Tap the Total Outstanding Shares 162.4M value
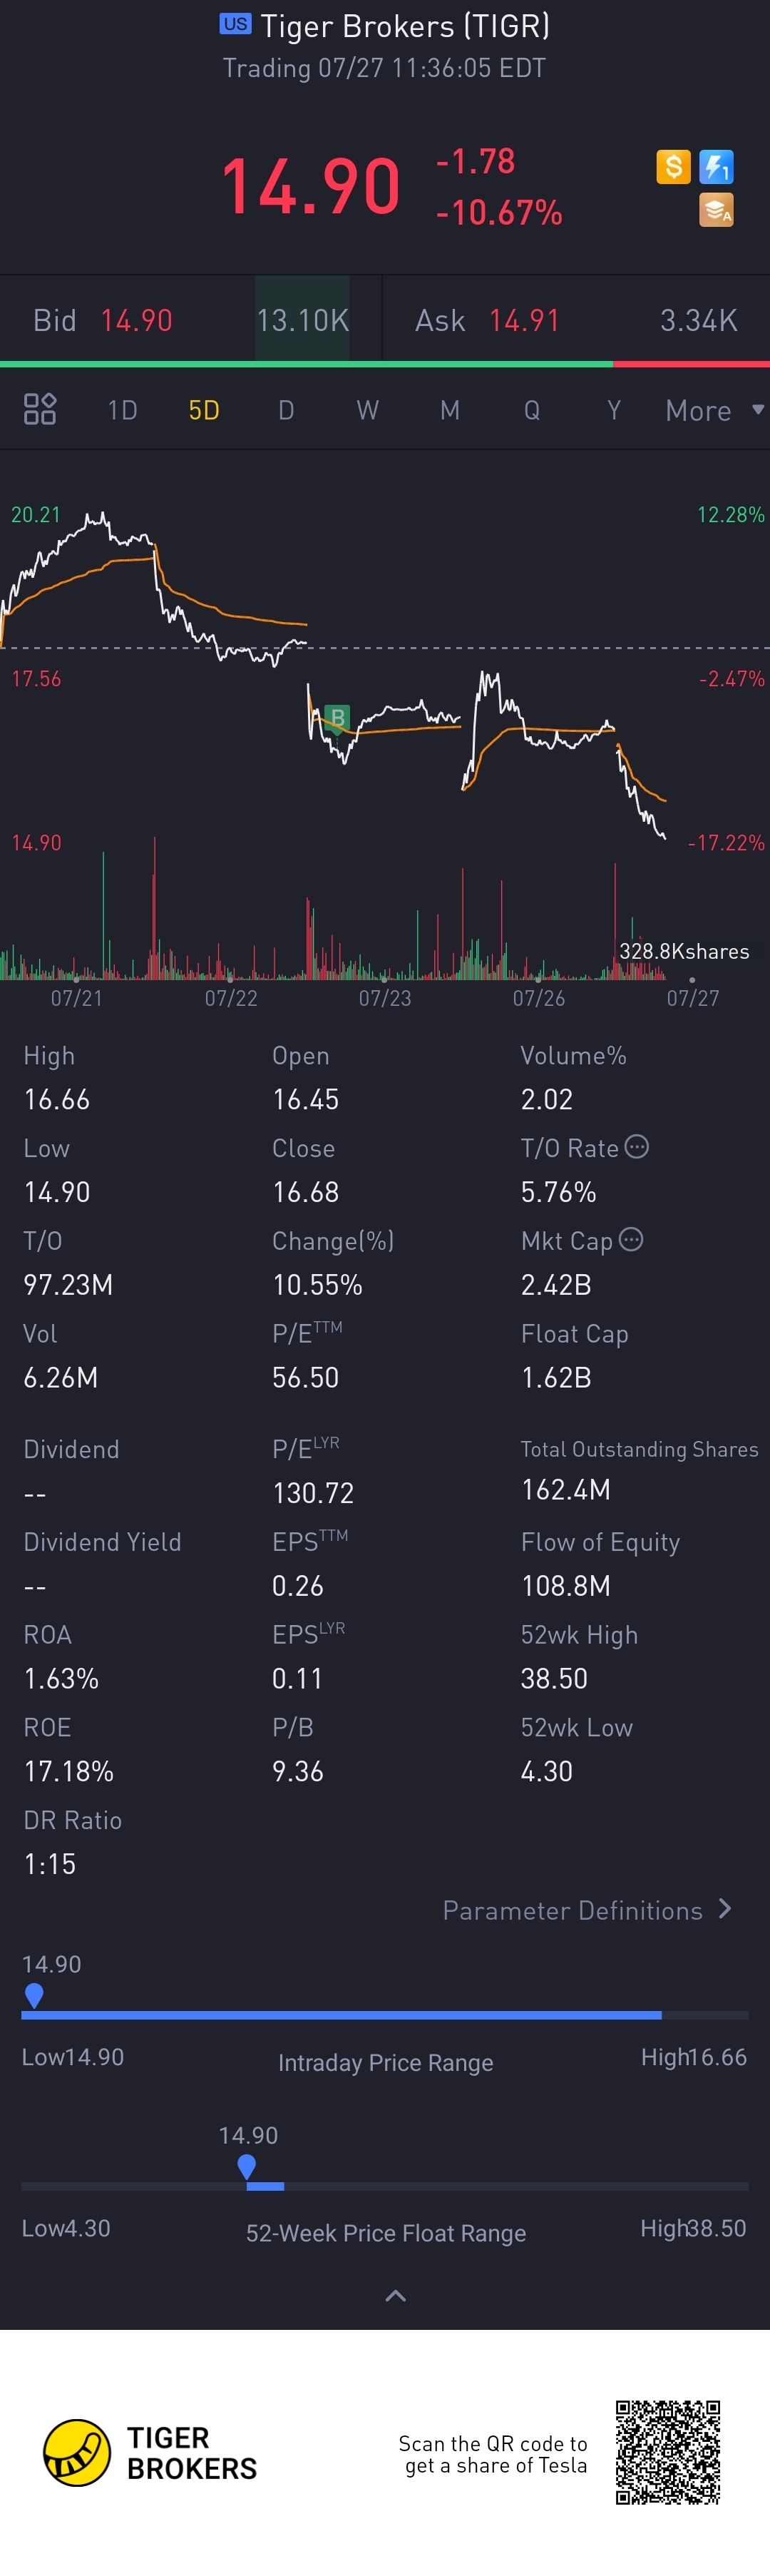The height and width of the screenshot is (2576, 770). coord(566,1489)
